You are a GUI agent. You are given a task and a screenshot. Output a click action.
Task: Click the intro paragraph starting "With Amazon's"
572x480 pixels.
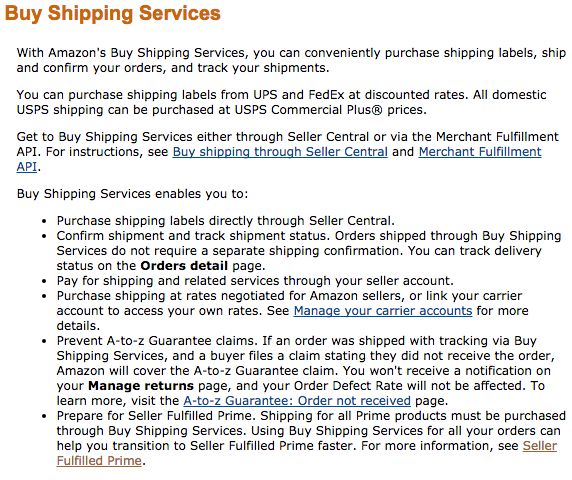click(x=291, y=60)
